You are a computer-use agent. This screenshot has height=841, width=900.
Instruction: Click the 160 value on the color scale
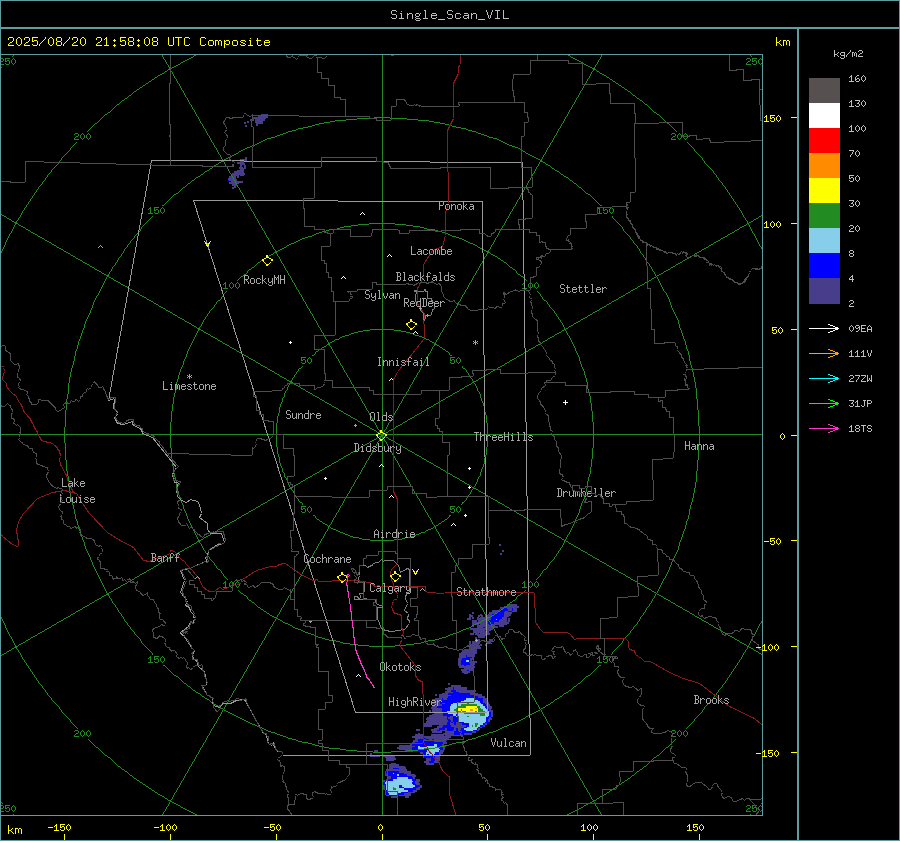857,79
